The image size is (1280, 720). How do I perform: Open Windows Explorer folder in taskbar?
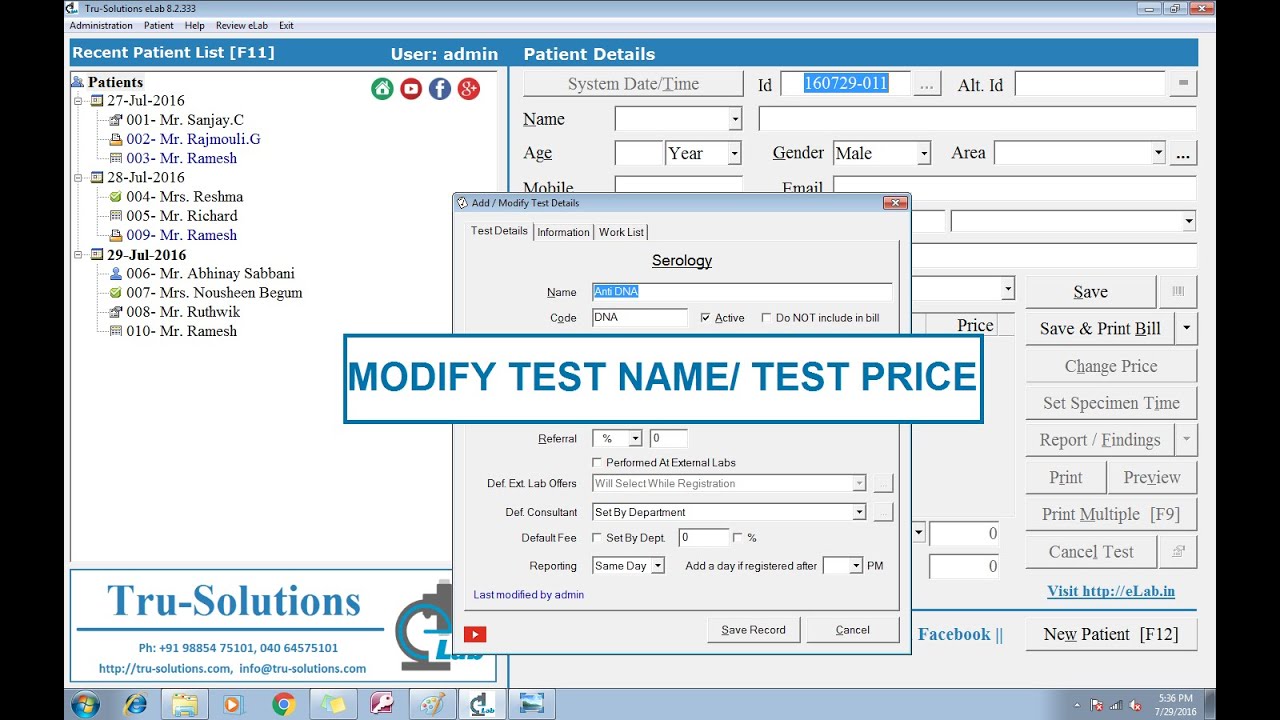[184, 704]
